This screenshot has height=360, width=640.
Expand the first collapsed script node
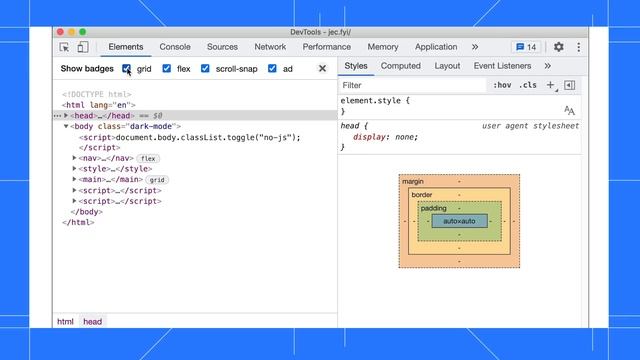point(74,190)
